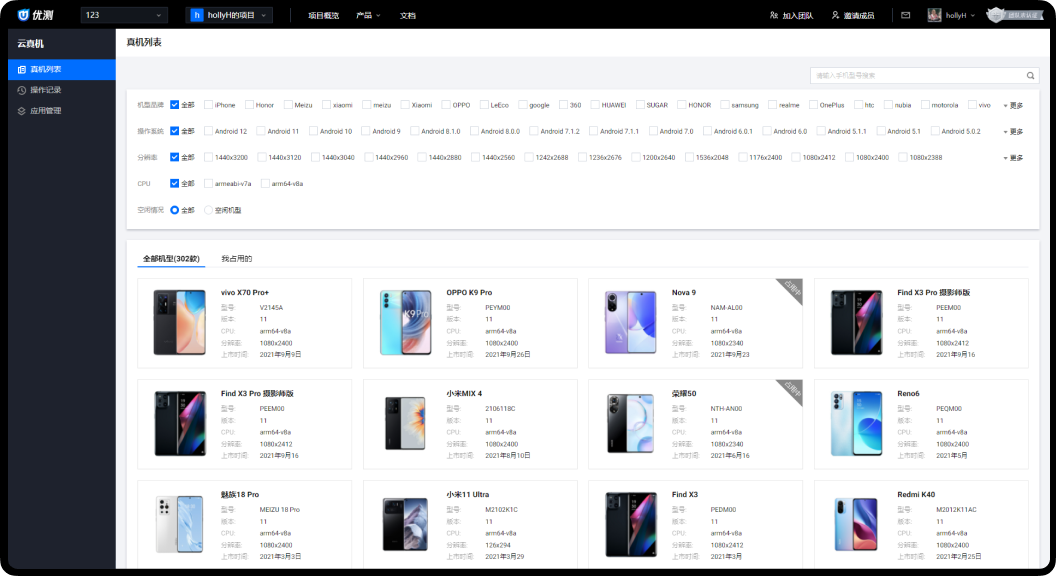The width and height of the screenshot is (1056, 576).
Task: Click the hollyH user avatar
Action: 934,15
